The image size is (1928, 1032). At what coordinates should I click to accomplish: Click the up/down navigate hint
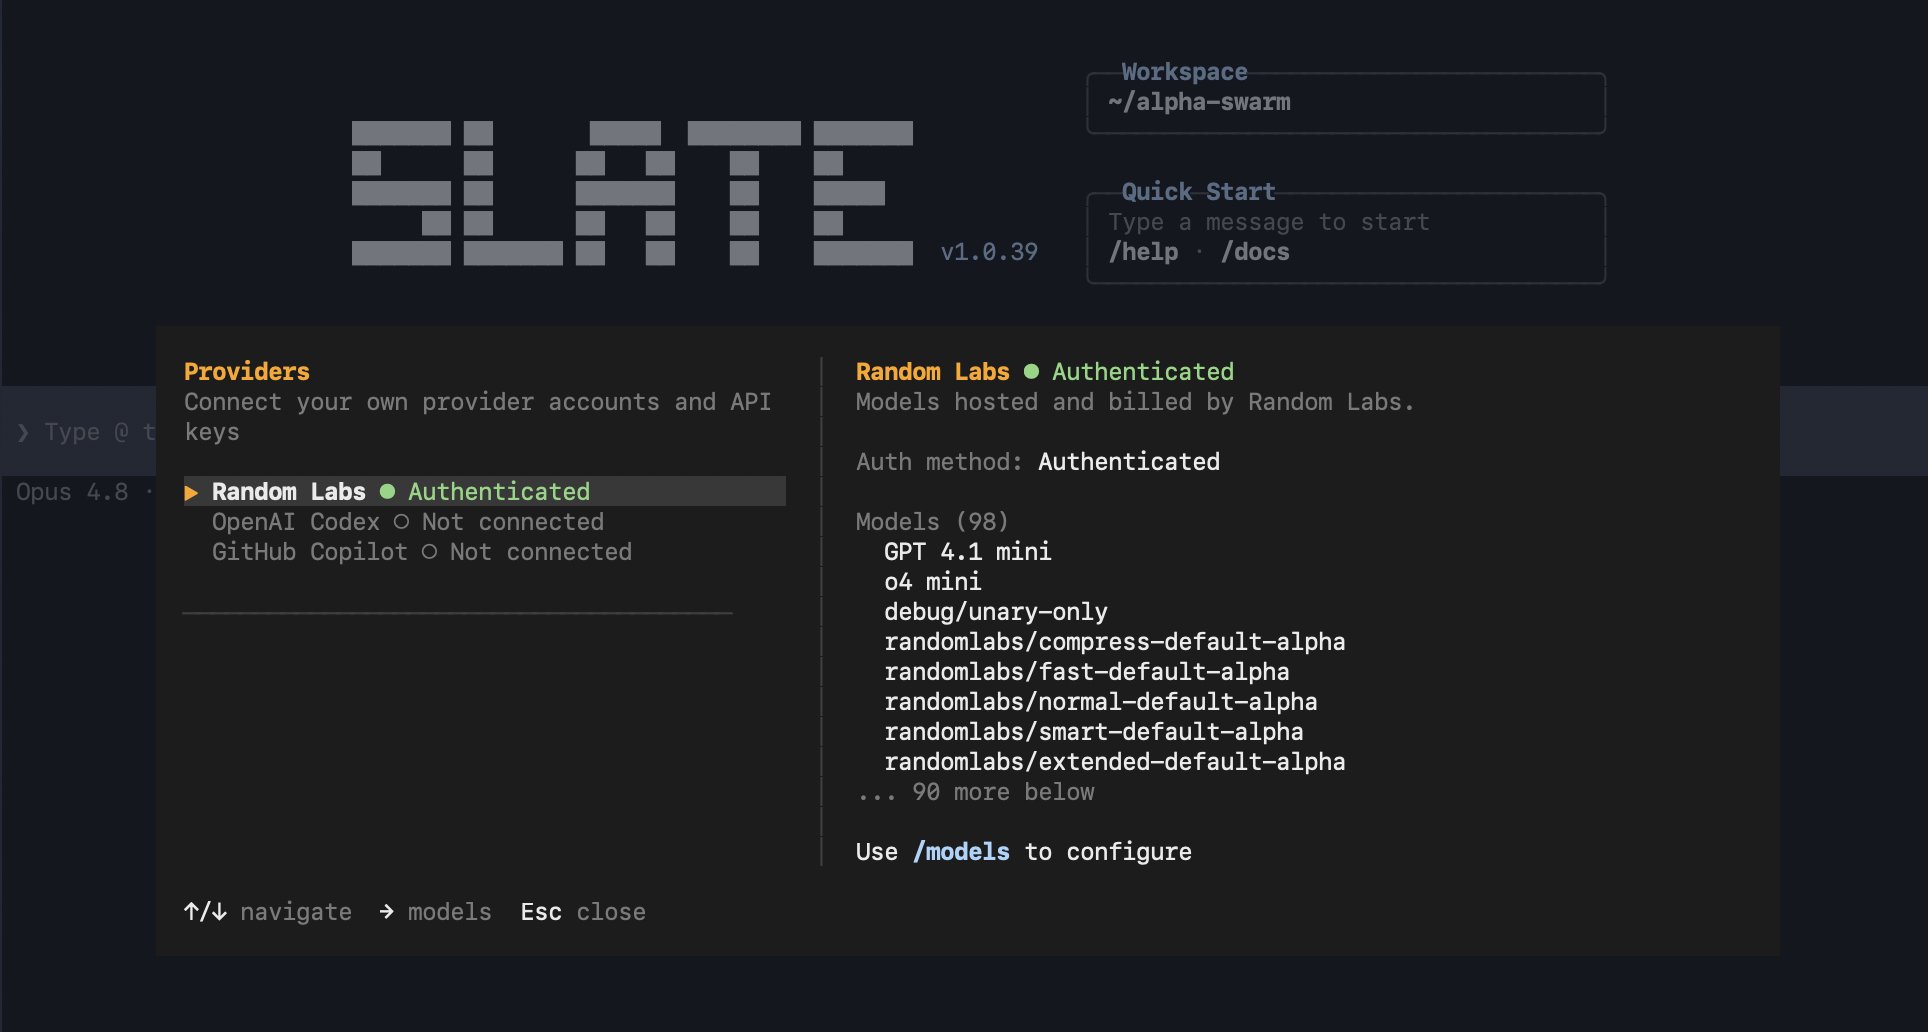268,912
